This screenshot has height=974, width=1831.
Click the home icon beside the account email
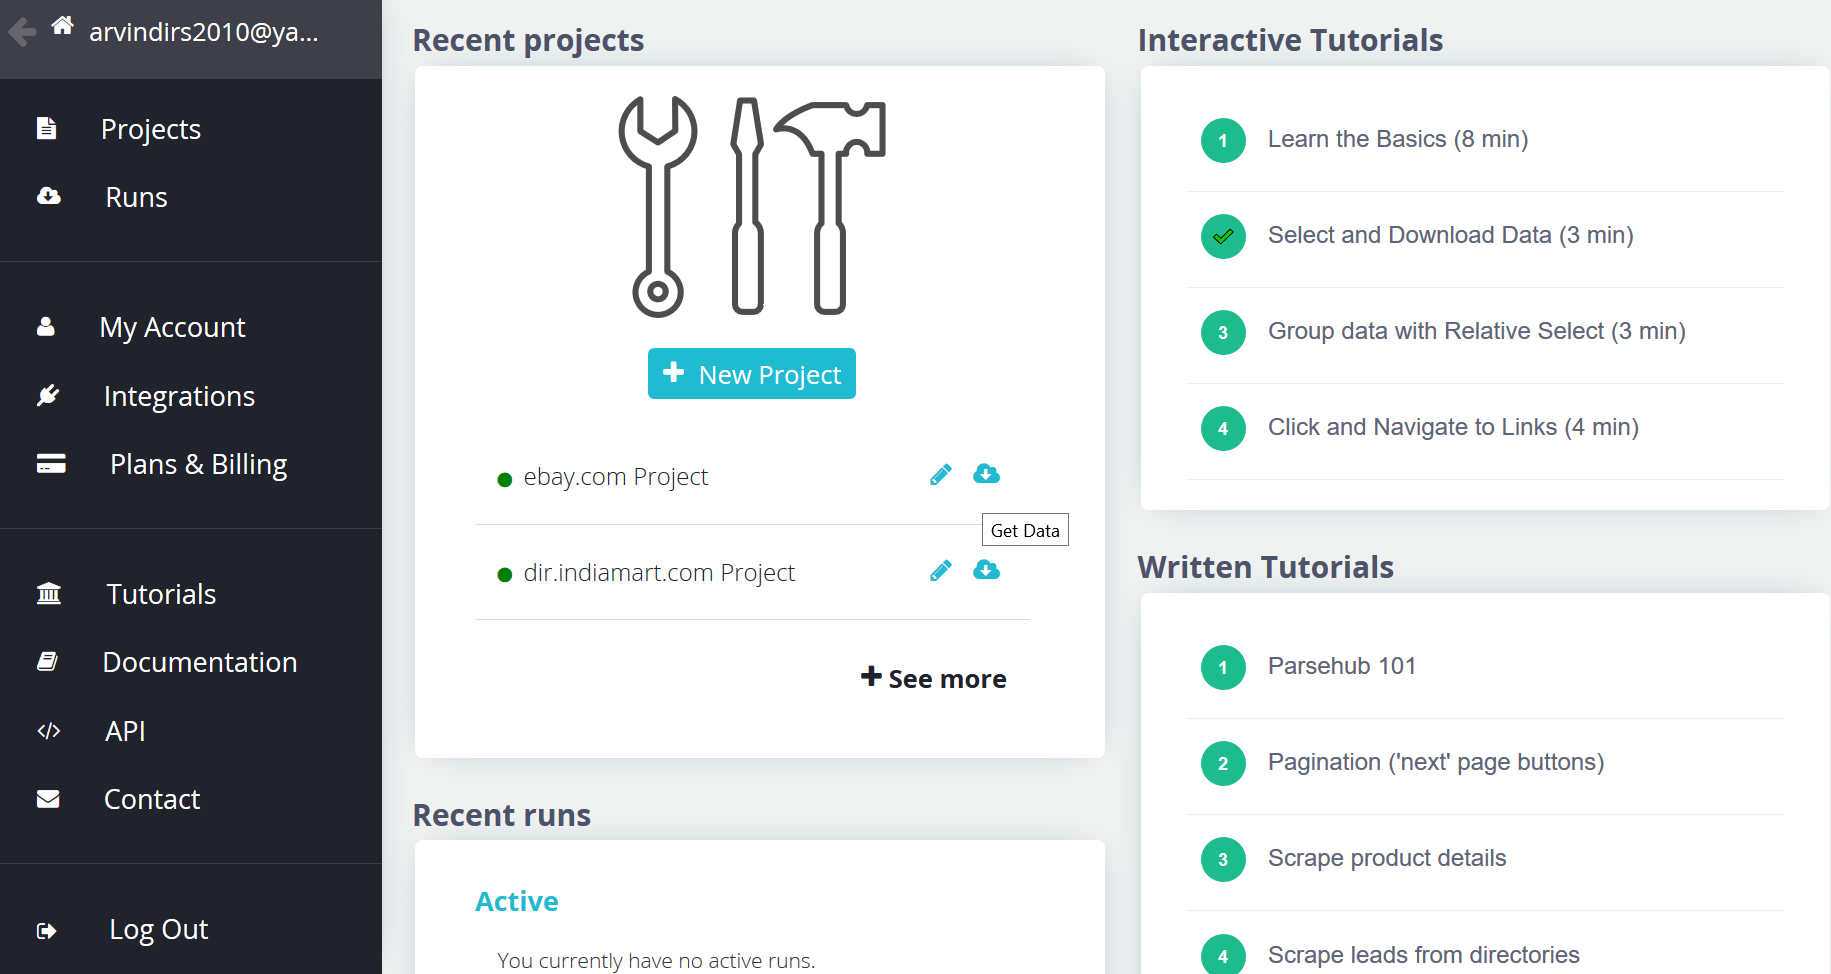click(62, 26)
